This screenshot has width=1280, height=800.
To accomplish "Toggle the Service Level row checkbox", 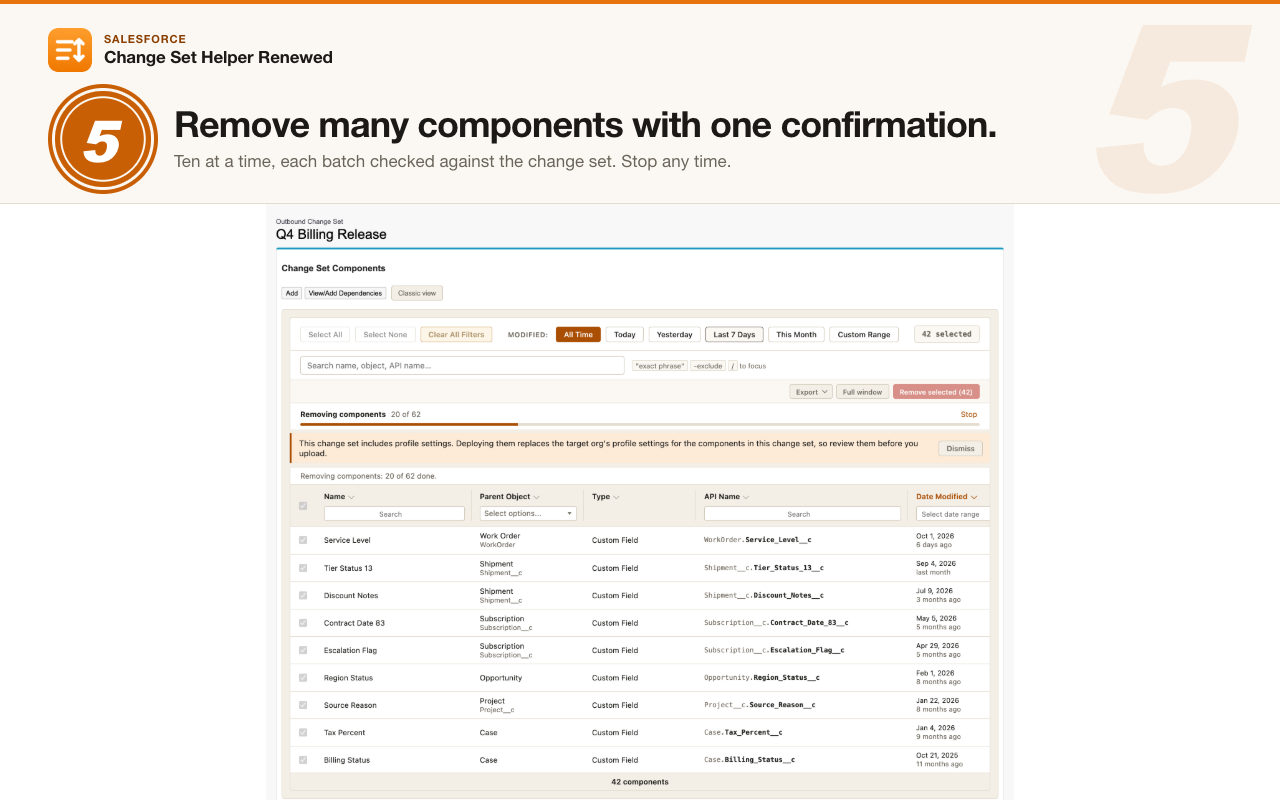I will point(303,540).
